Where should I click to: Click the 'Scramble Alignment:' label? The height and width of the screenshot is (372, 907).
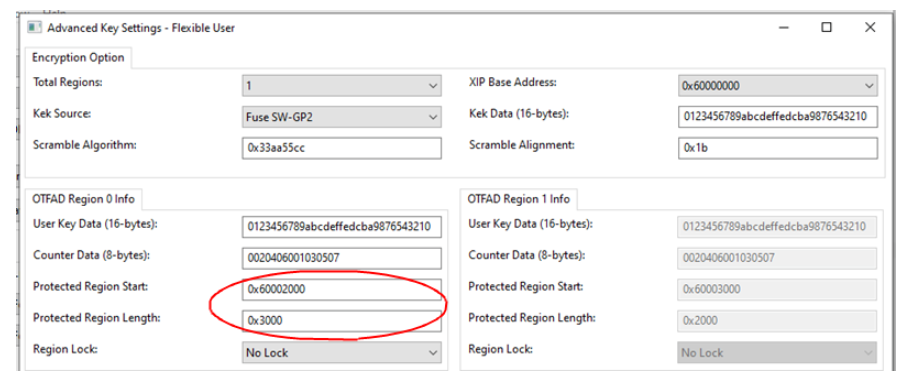522,145
